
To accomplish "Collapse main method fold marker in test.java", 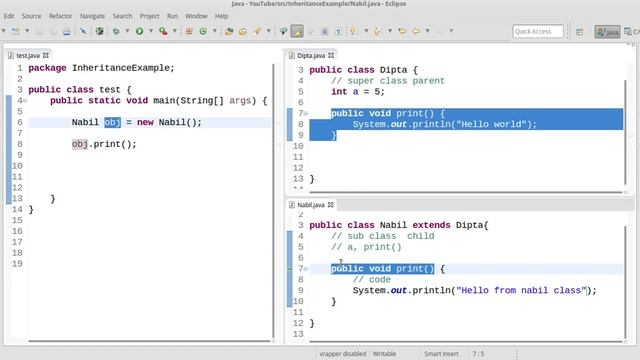I will pyautogui.click(x=25, y=101).
